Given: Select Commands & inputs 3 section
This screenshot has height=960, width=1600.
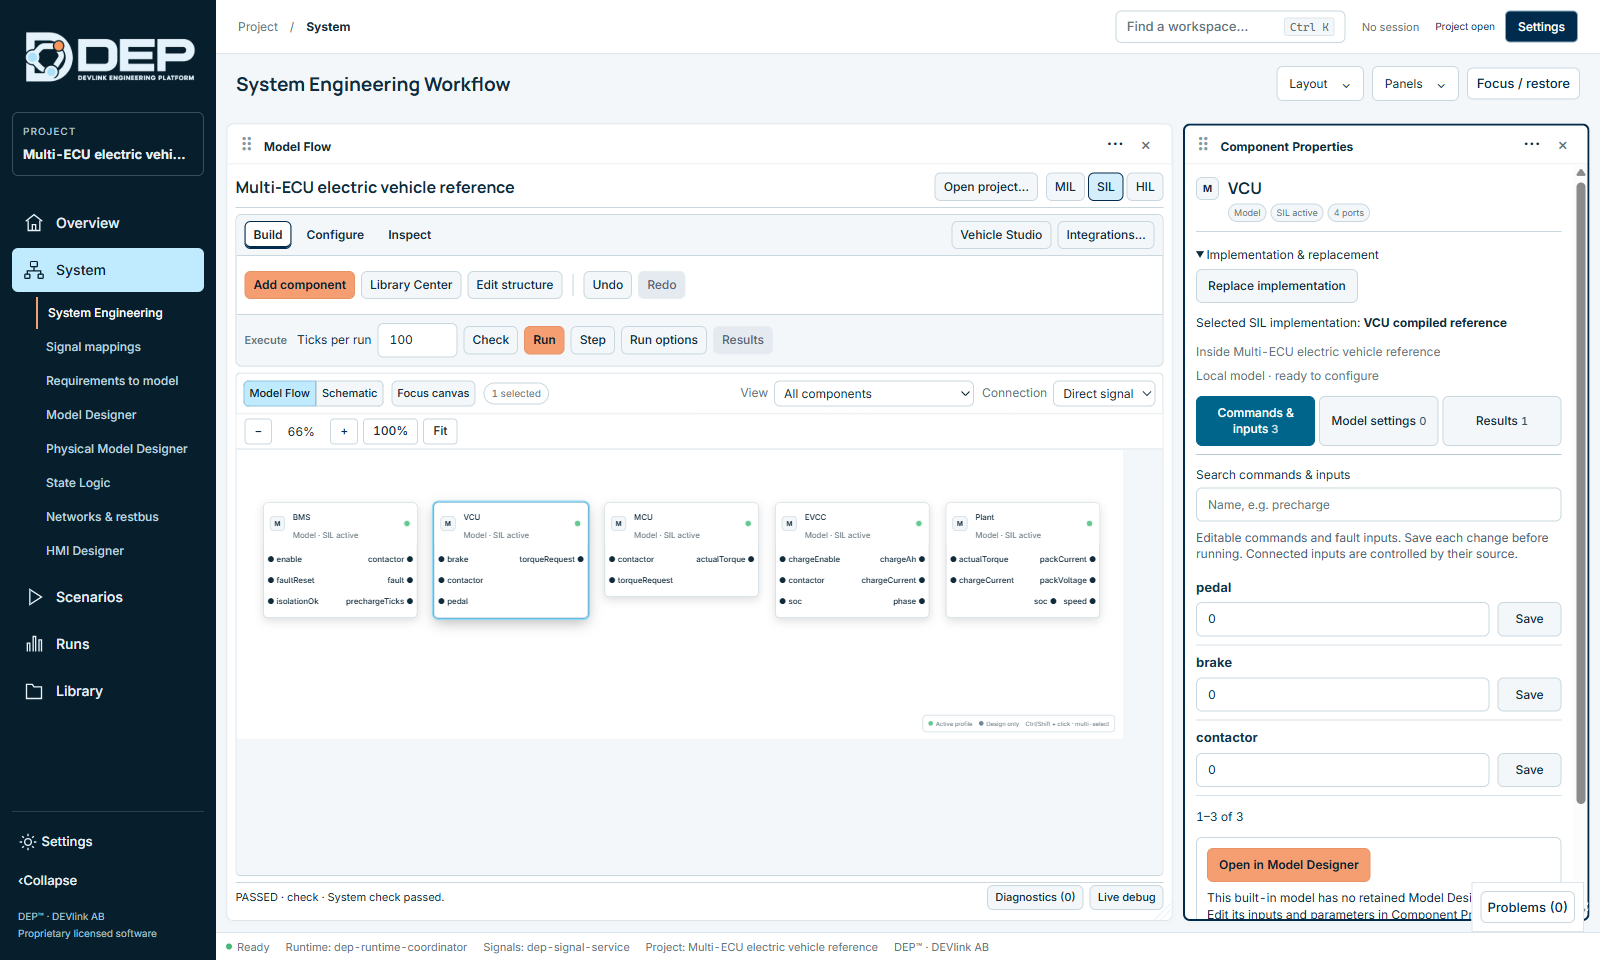Looking at the screenshot, I should [x=1255, y=421].
